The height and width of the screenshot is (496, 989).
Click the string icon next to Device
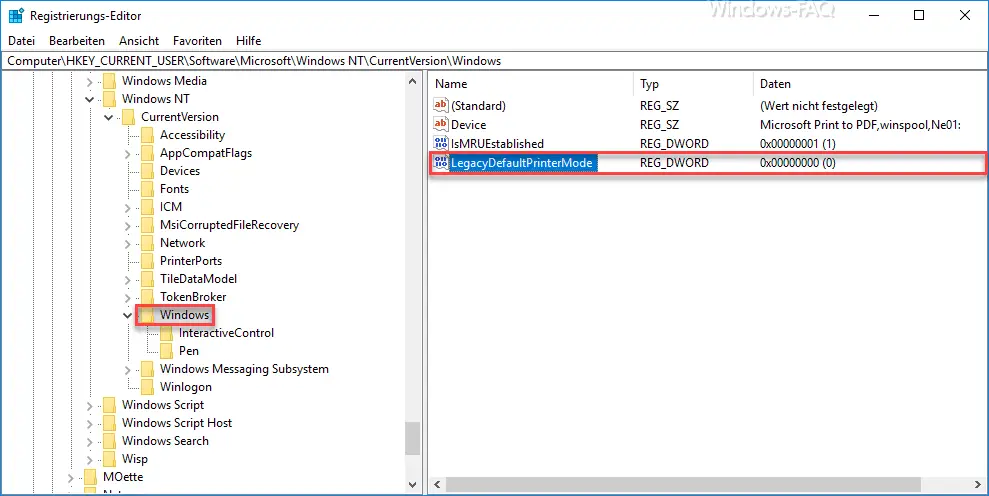pyautogui.click(x=441, y=124)
